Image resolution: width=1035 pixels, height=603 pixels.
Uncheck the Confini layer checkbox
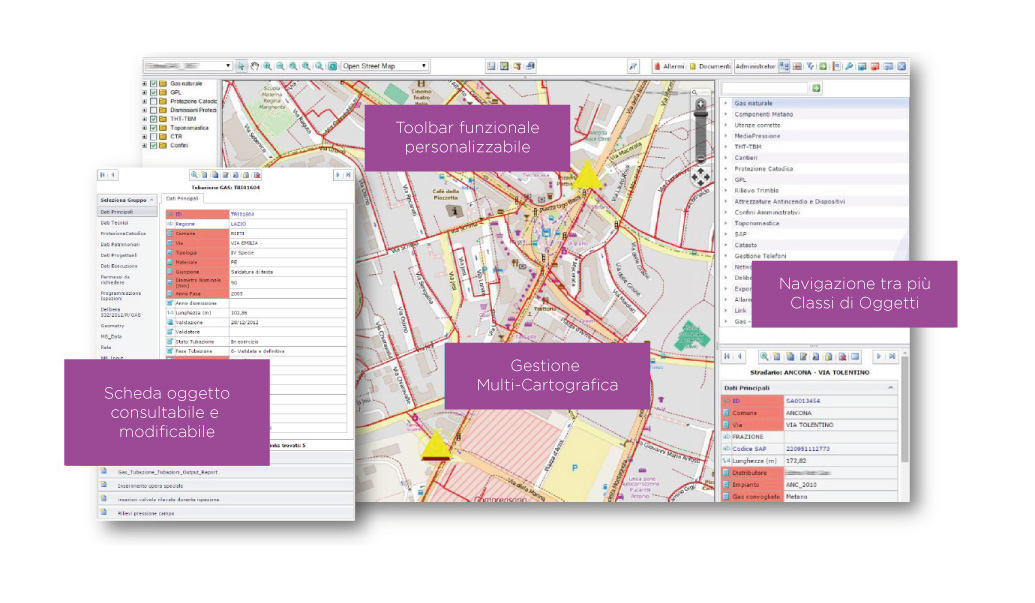(x=153, y=145)
